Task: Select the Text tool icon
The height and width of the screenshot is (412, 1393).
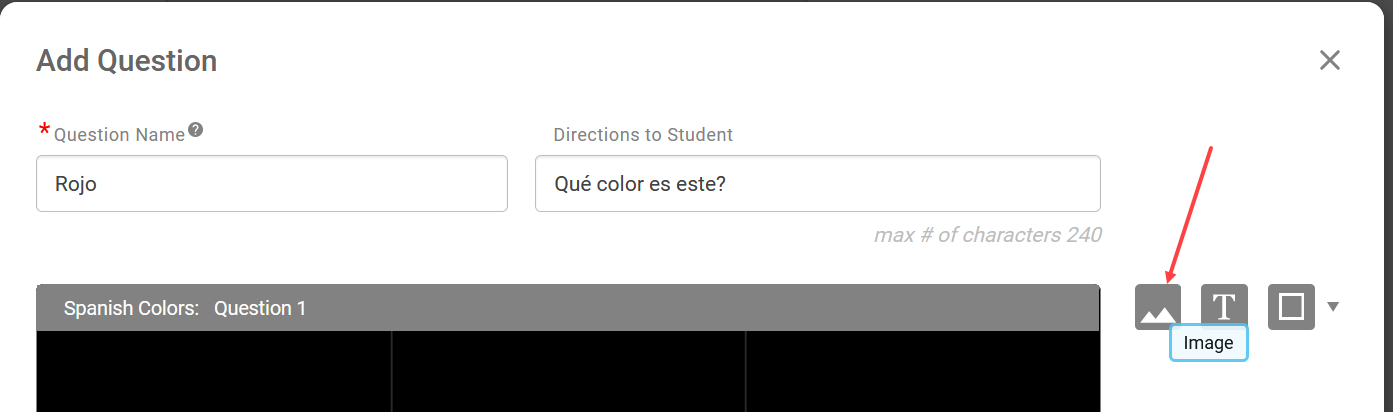Action: pyautogui.click(x=1224, y=307)
